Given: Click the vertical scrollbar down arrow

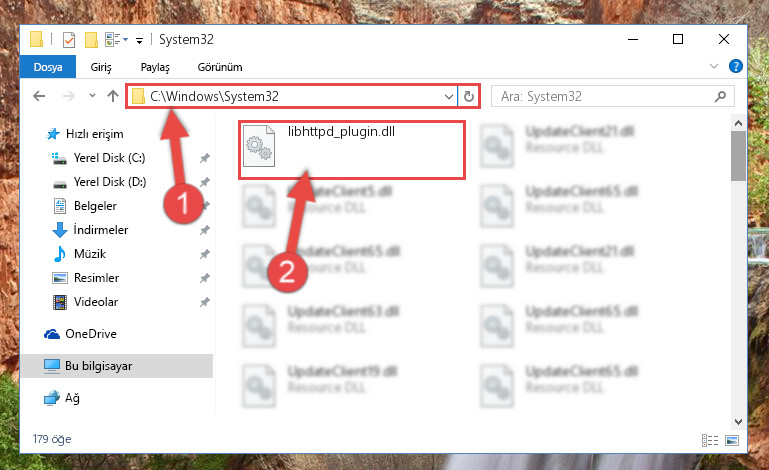Looking at the screenshot, I should [x=739, y=421].
